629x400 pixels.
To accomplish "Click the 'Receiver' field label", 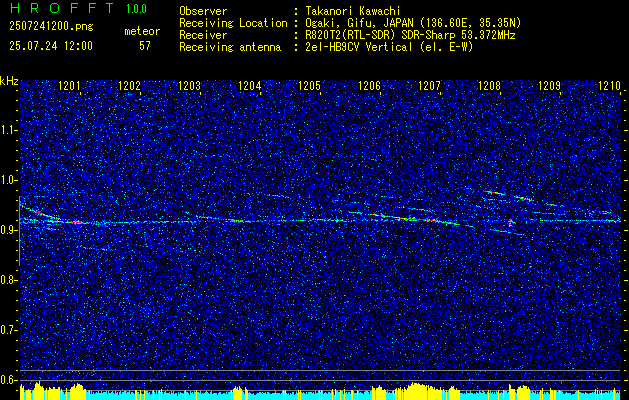I will tap(203, 35).
